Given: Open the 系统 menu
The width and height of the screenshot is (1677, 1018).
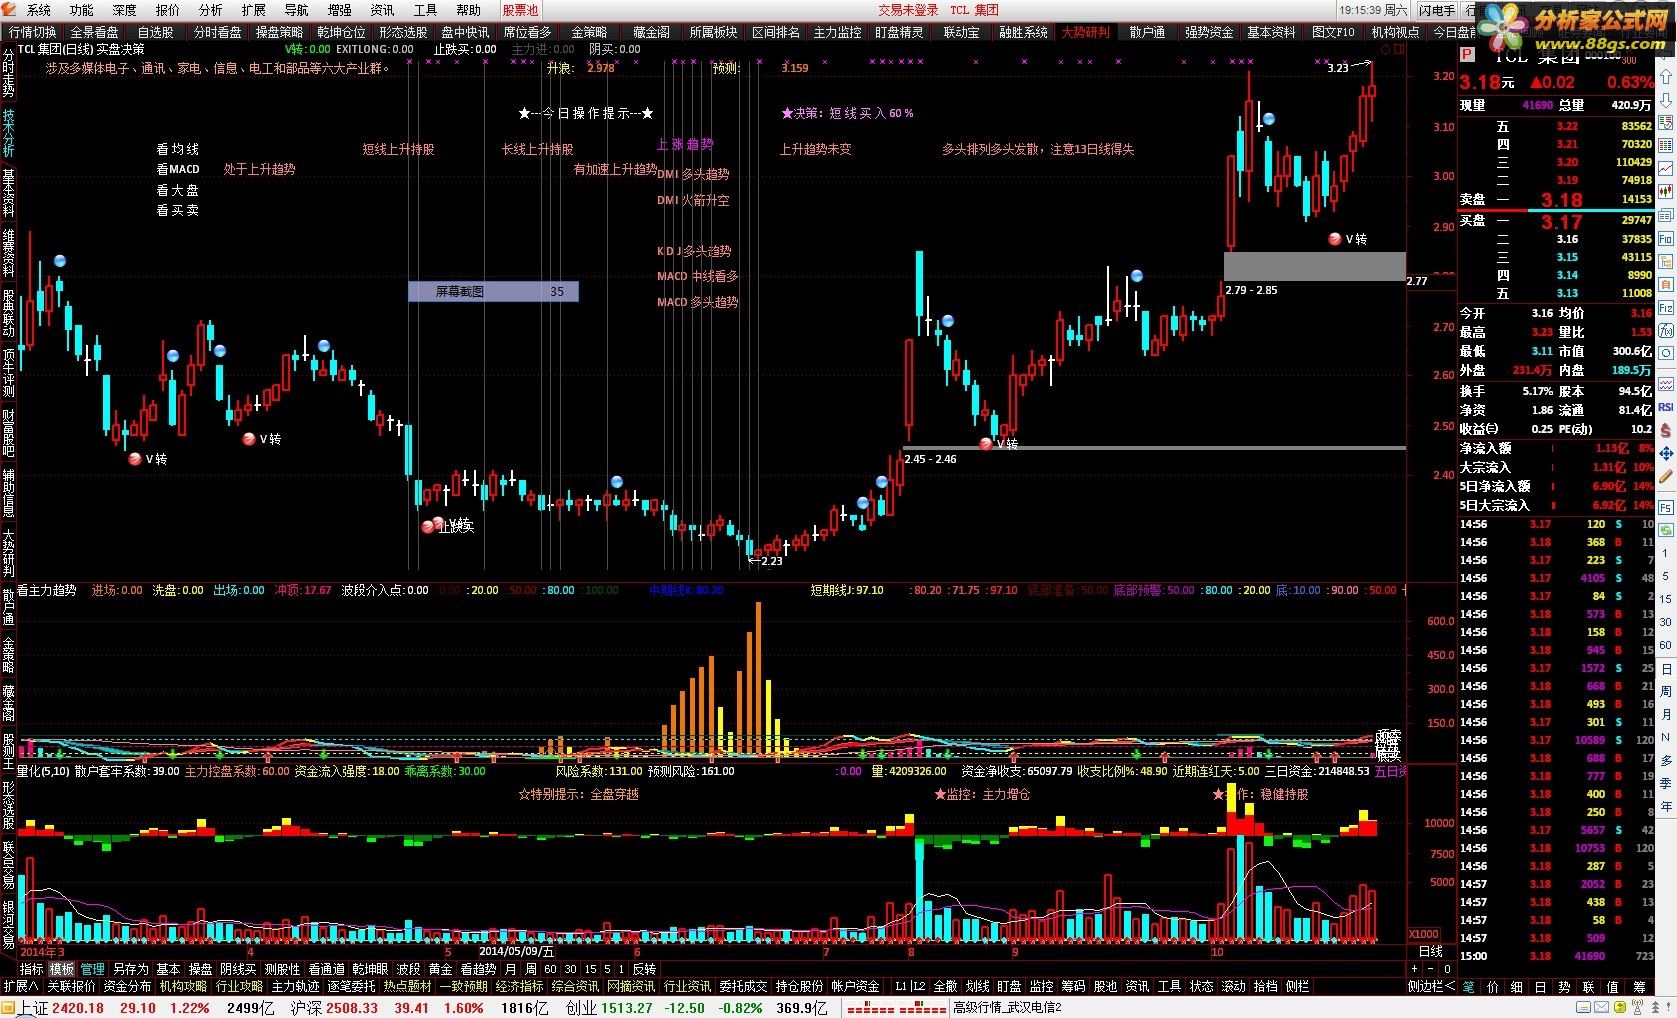Looking at the screenshot, I should point(38,10).
